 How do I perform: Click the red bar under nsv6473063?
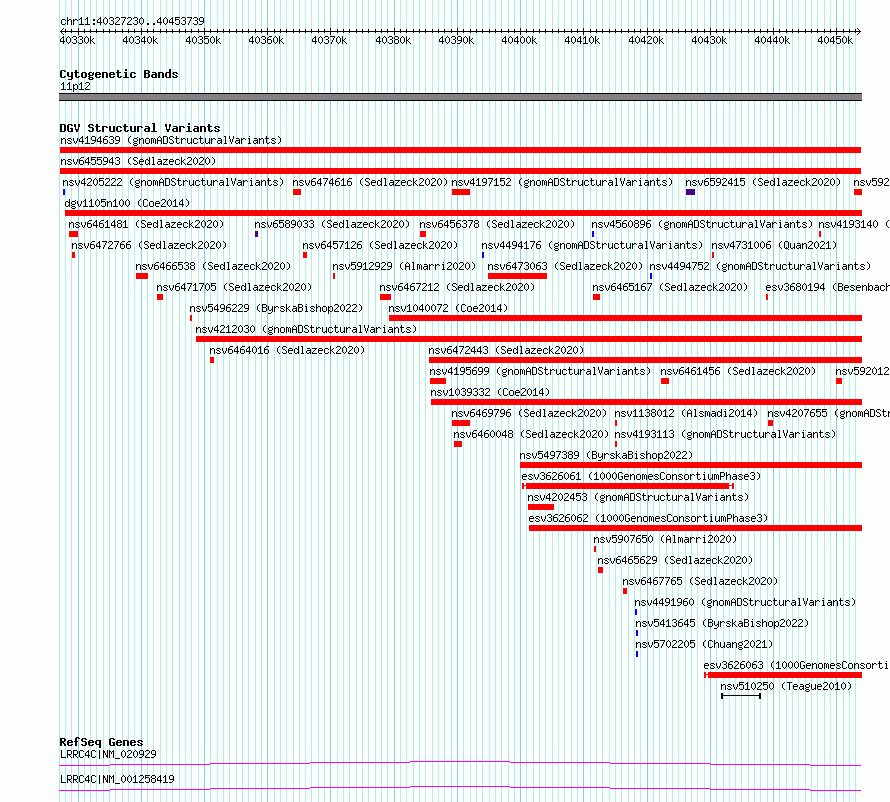pyautogui.click(x=517, y=276)
